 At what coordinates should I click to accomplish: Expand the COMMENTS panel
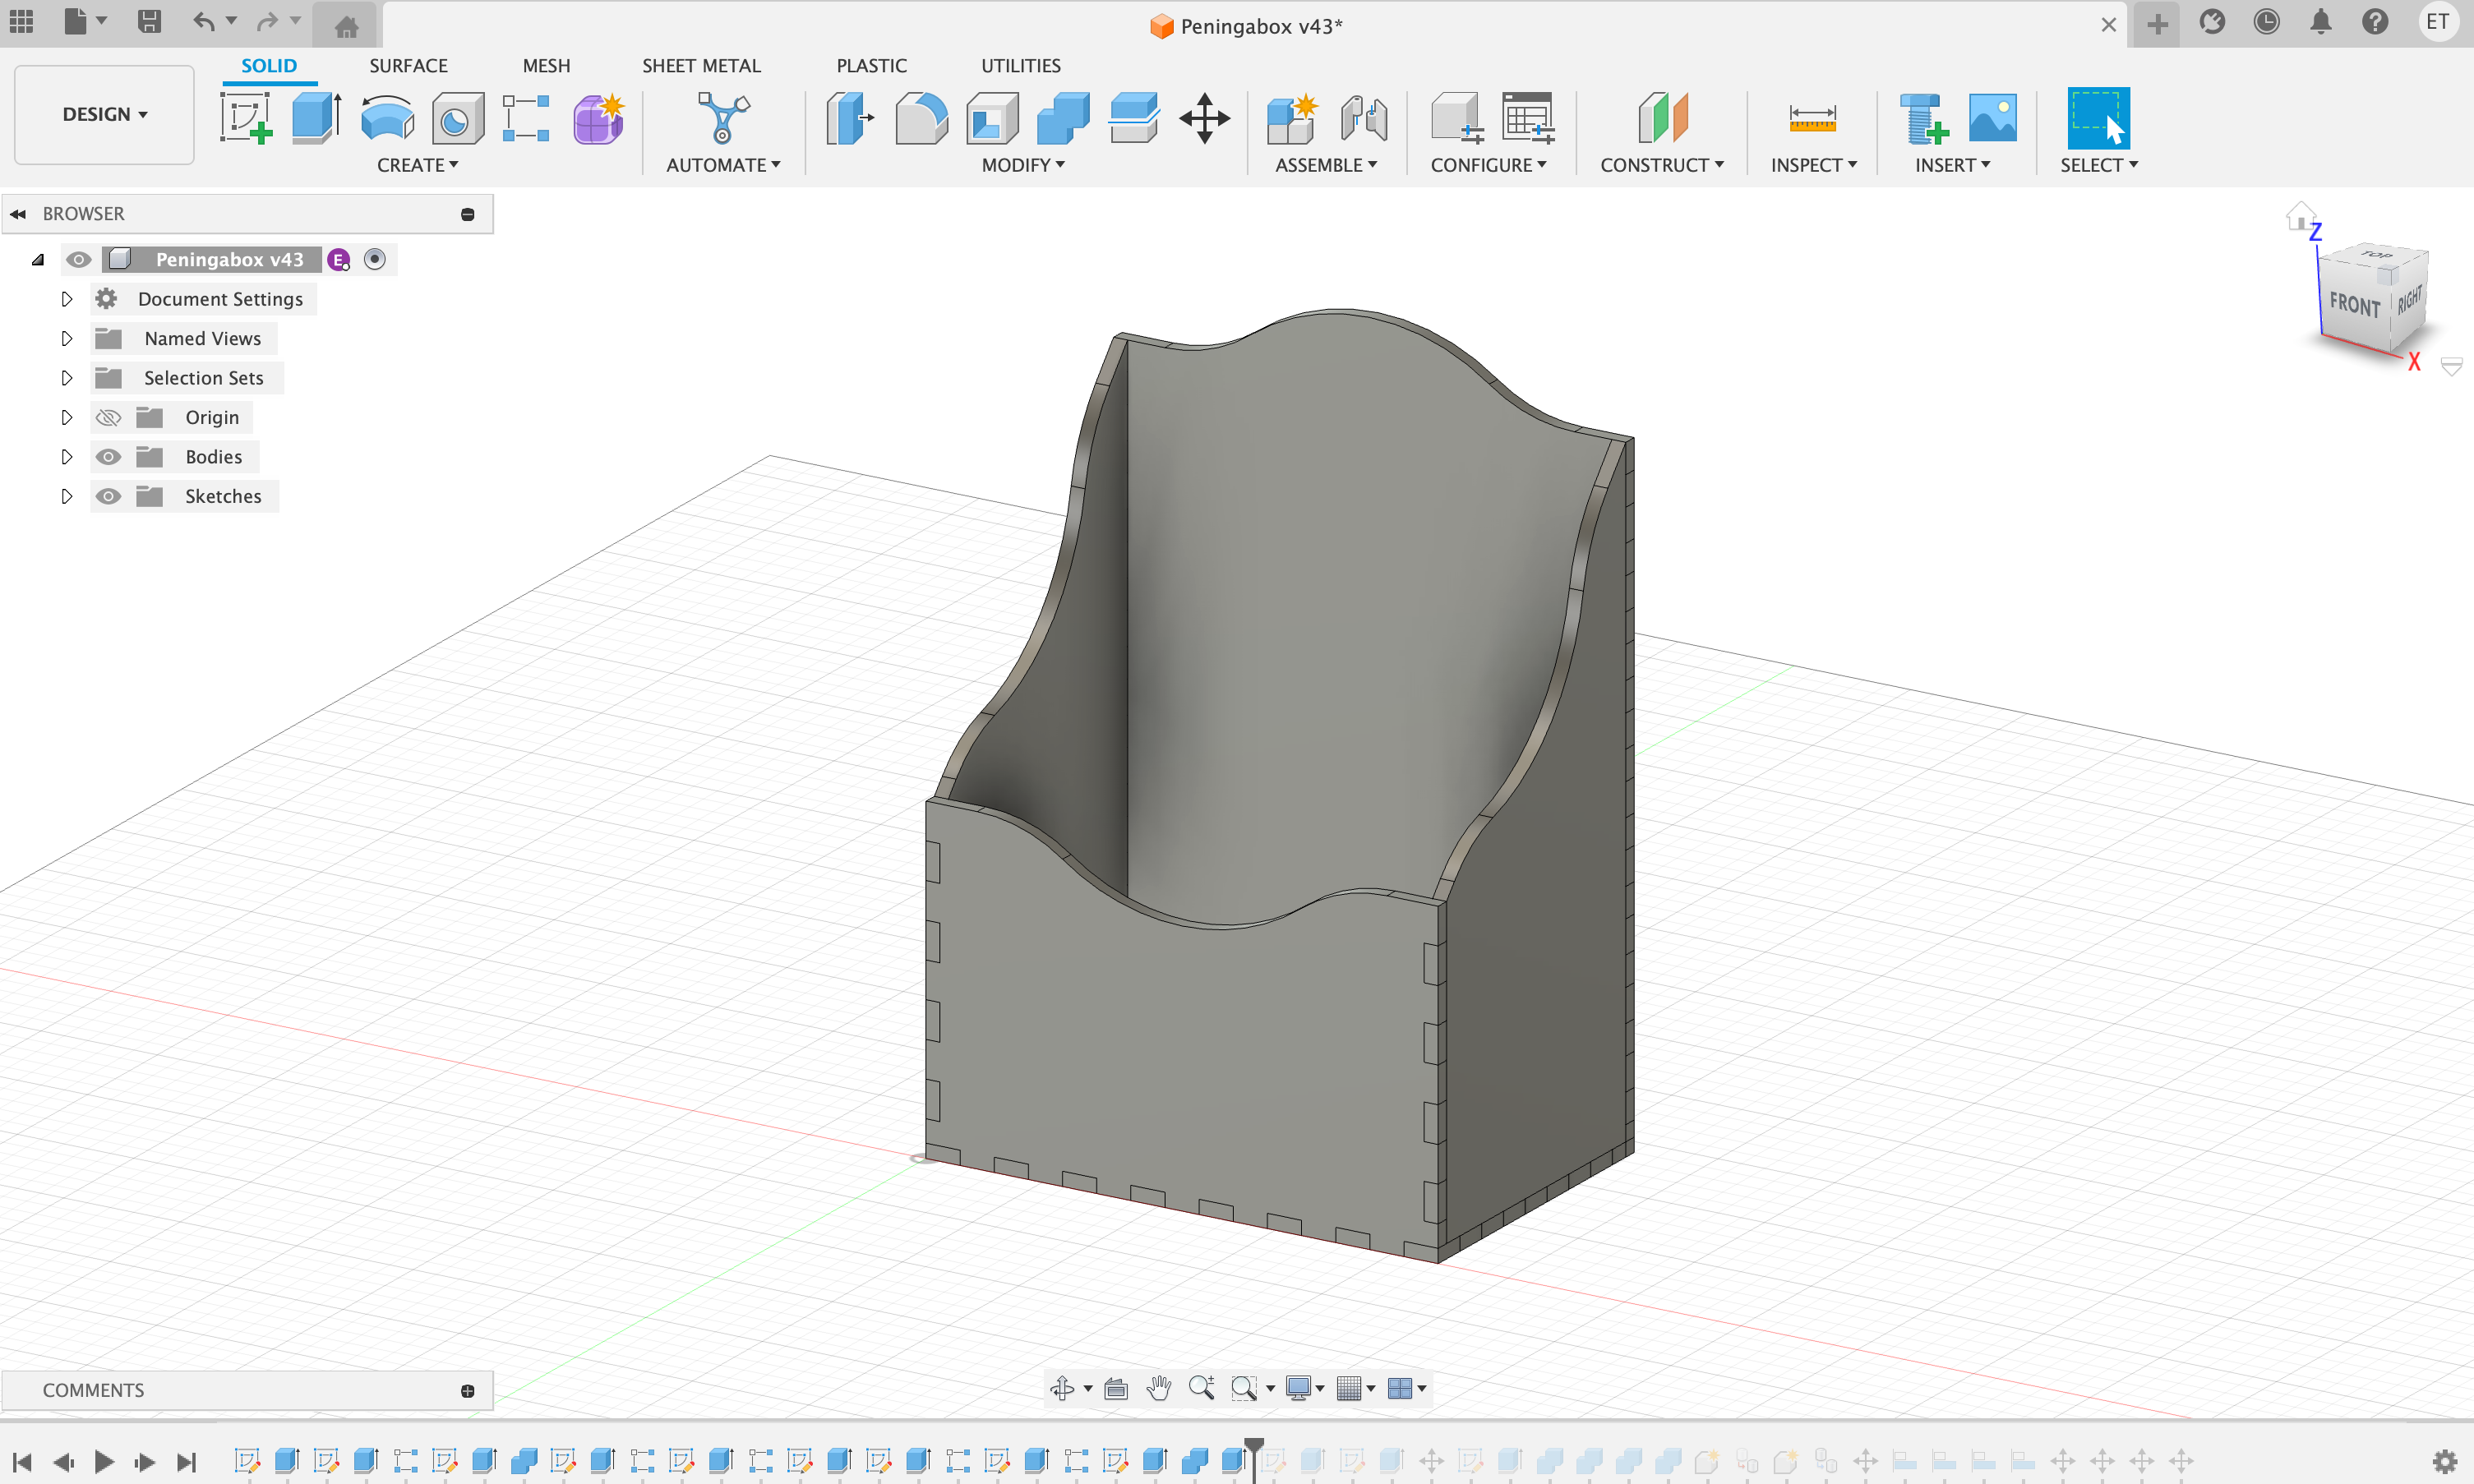(467, 1391)
